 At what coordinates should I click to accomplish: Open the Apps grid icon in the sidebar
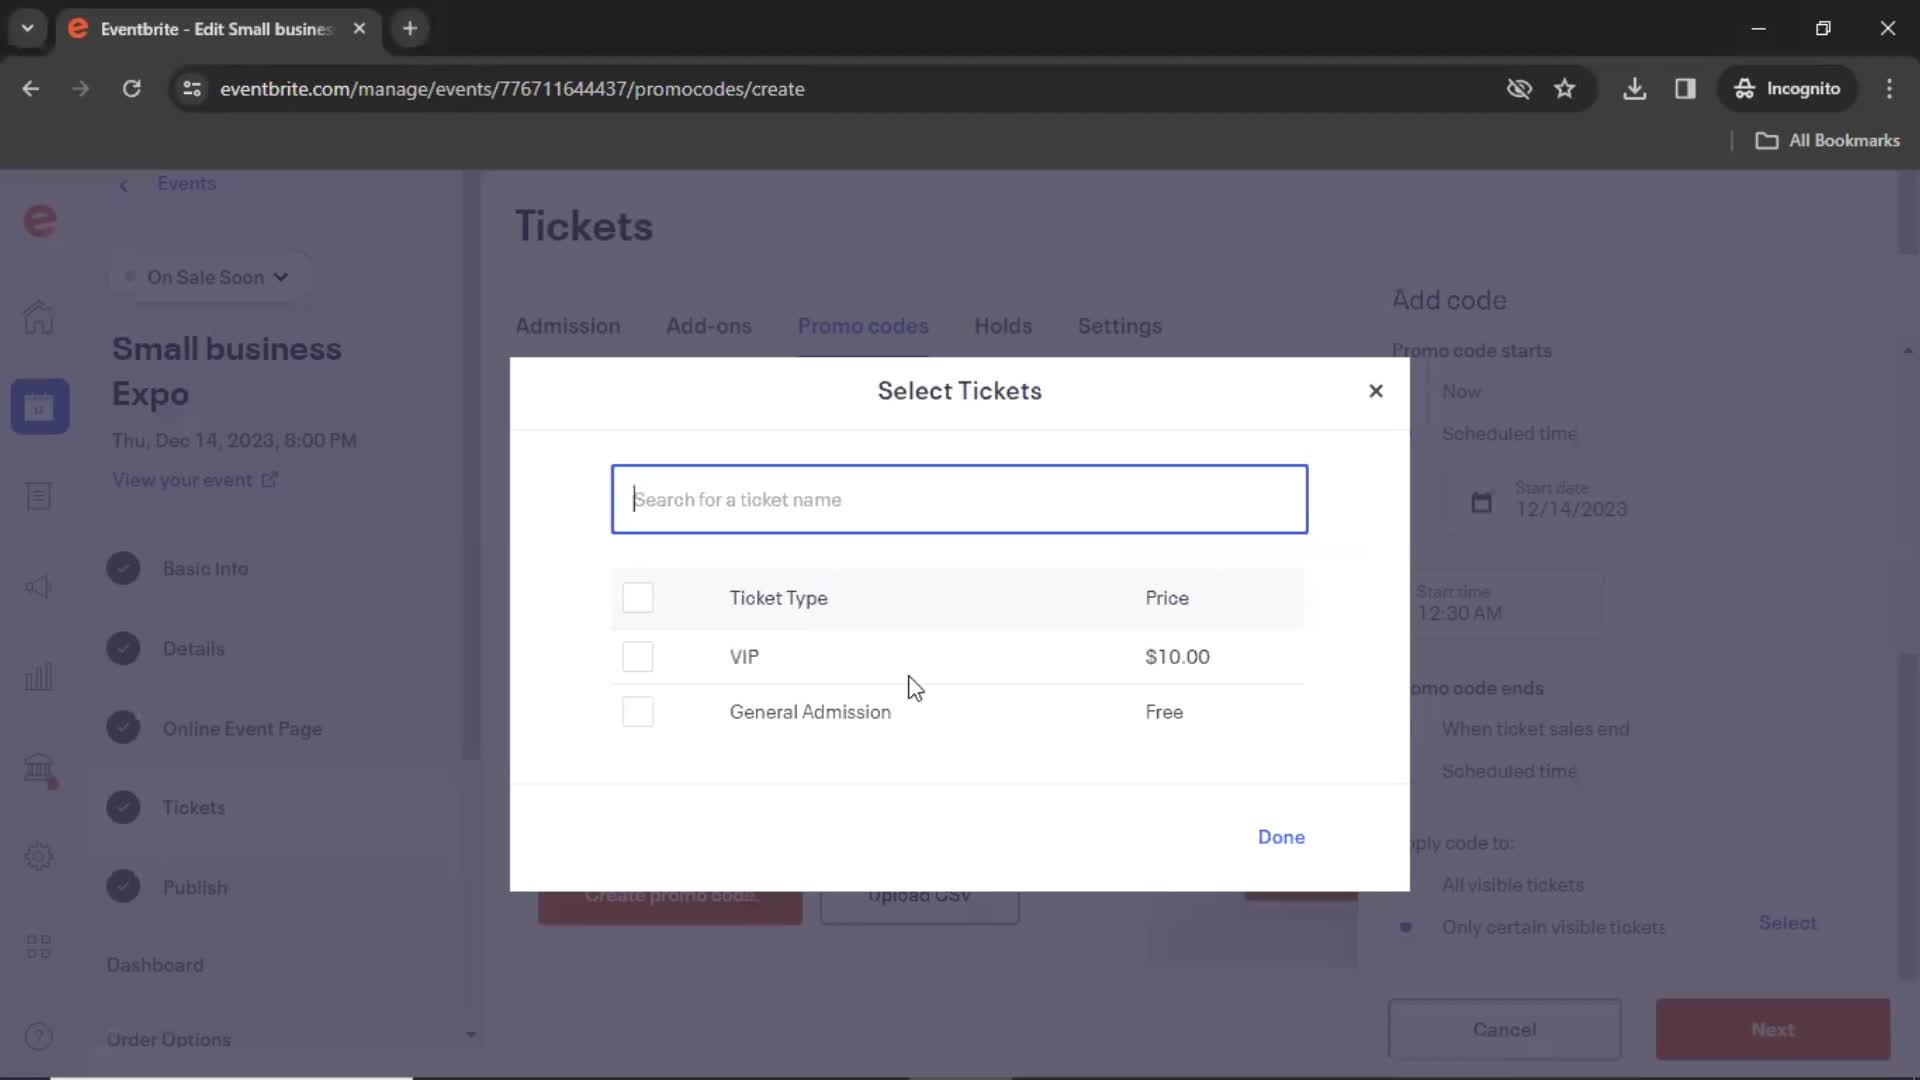click(39, 946)
